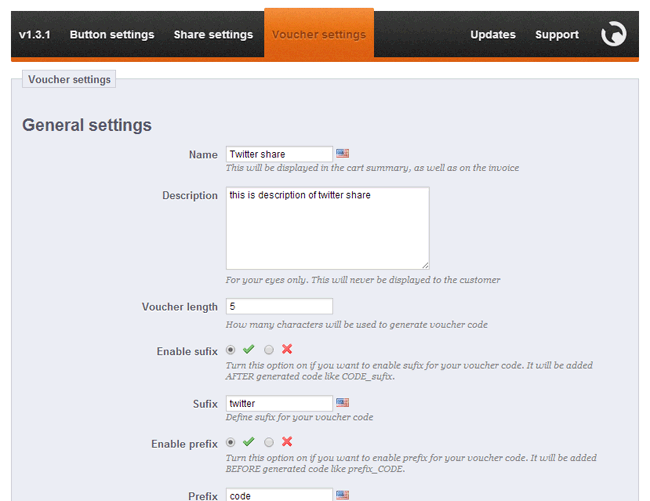
Task: Open the Share settings tab
Action: (213, 34)
